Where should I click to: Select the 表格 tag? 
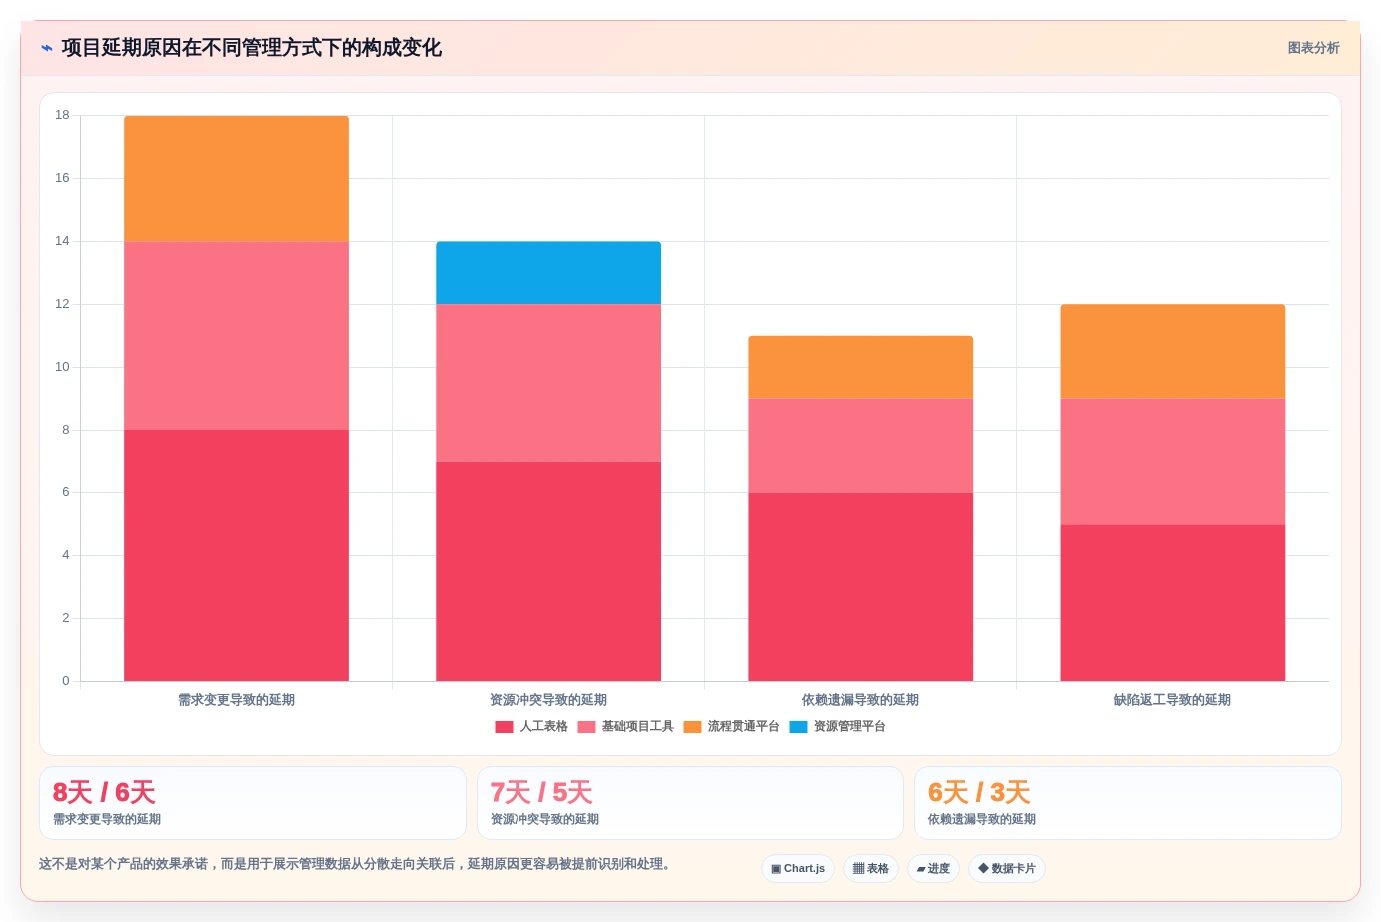[871, 868]
